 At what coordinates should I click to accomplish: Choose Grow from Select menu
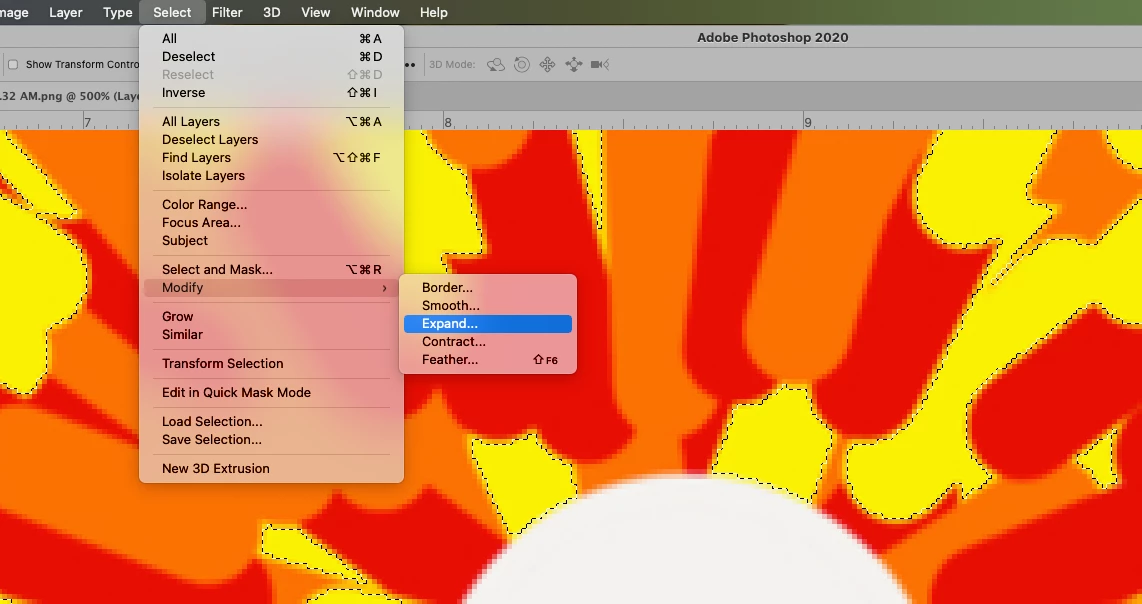click(271, 317)
